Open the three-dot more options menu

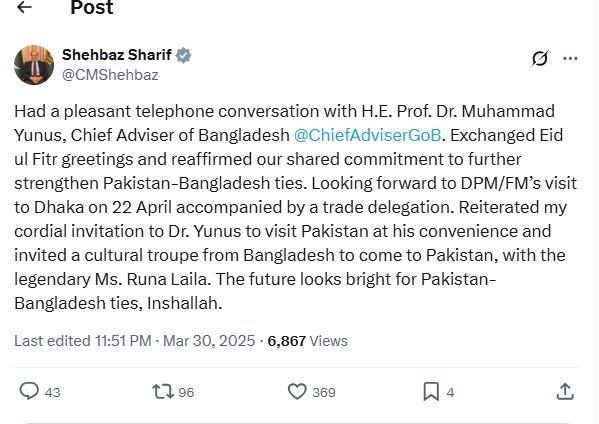click(570, 58)
